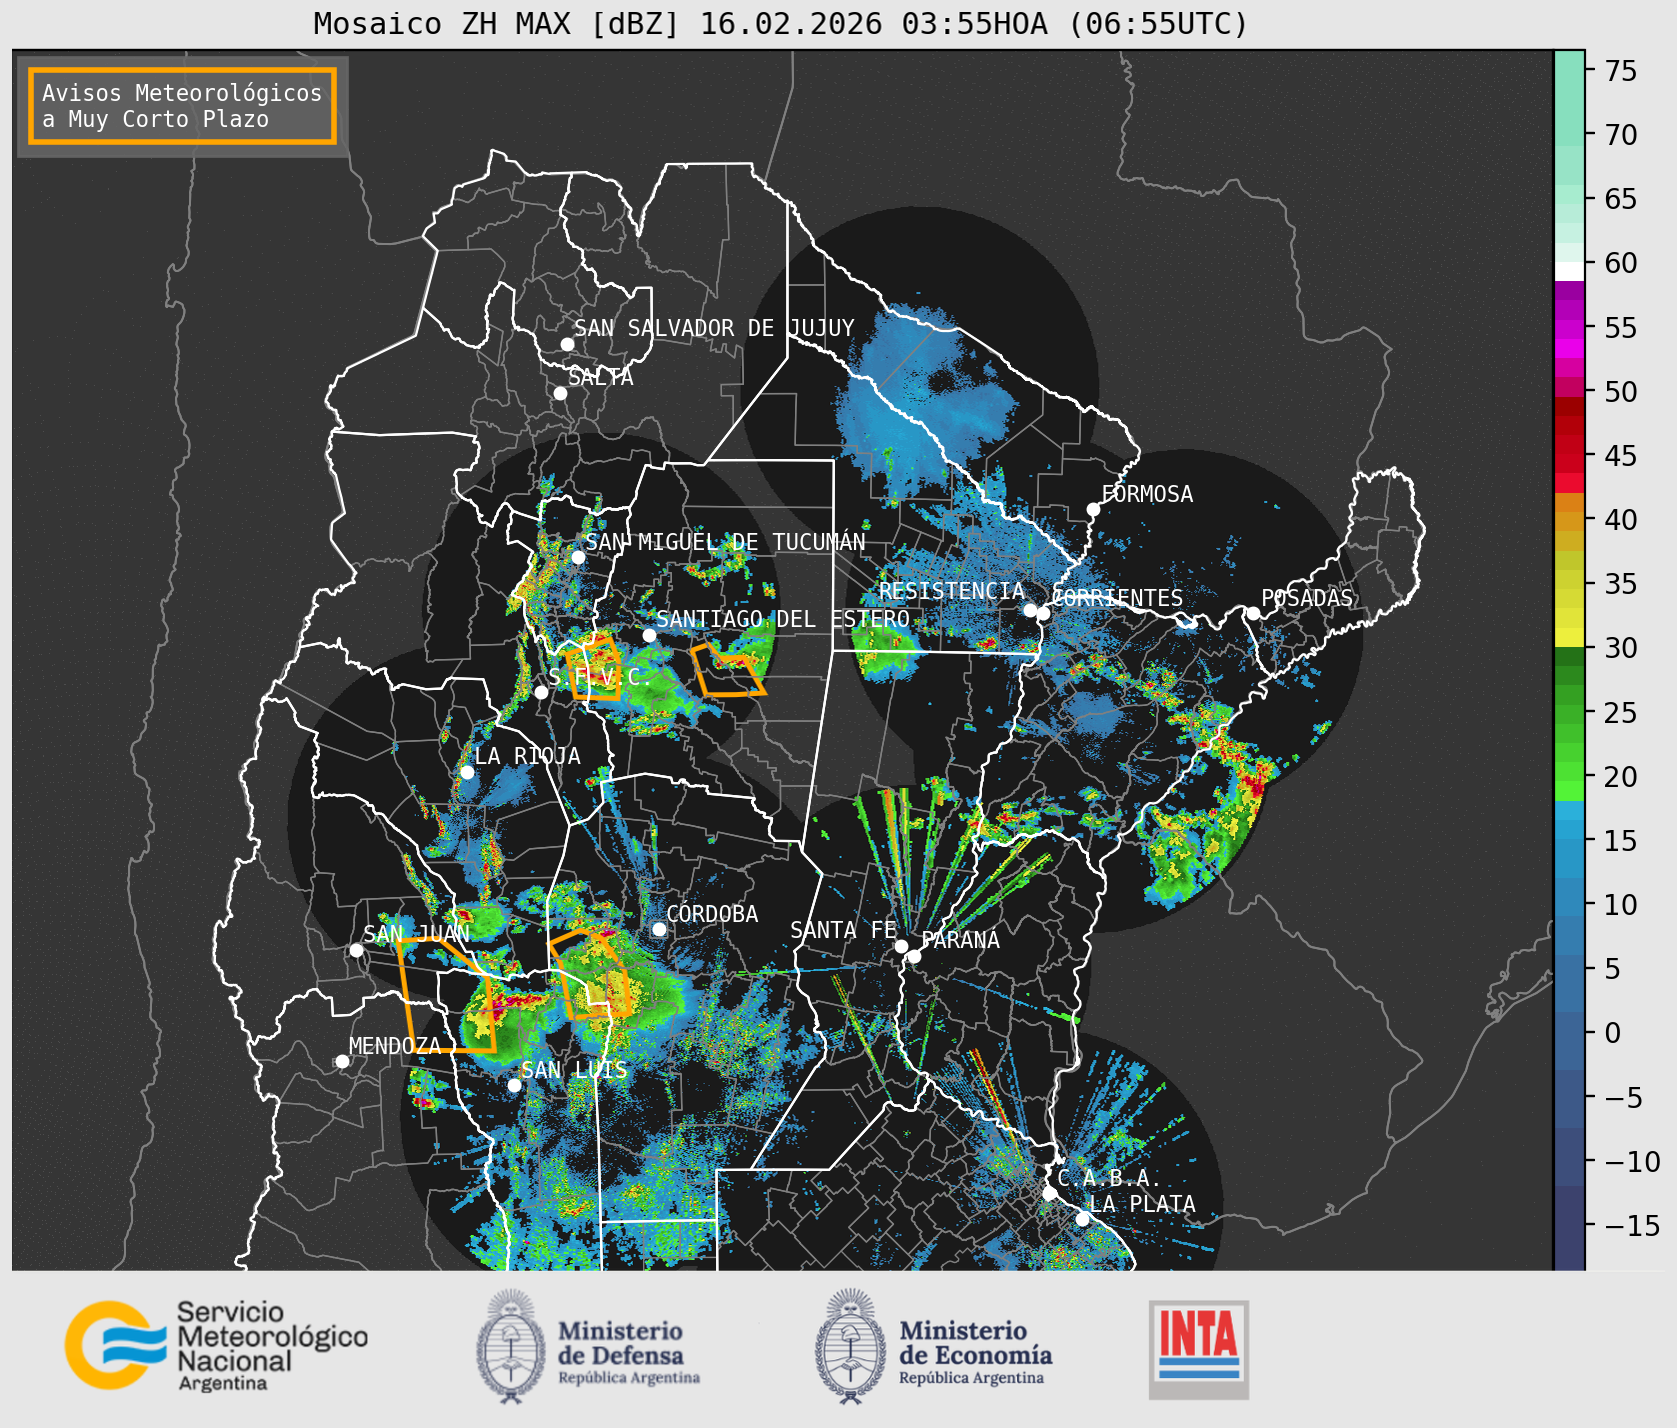
Task: Click the S.F.V.C. city label
Action: point(599,677)
